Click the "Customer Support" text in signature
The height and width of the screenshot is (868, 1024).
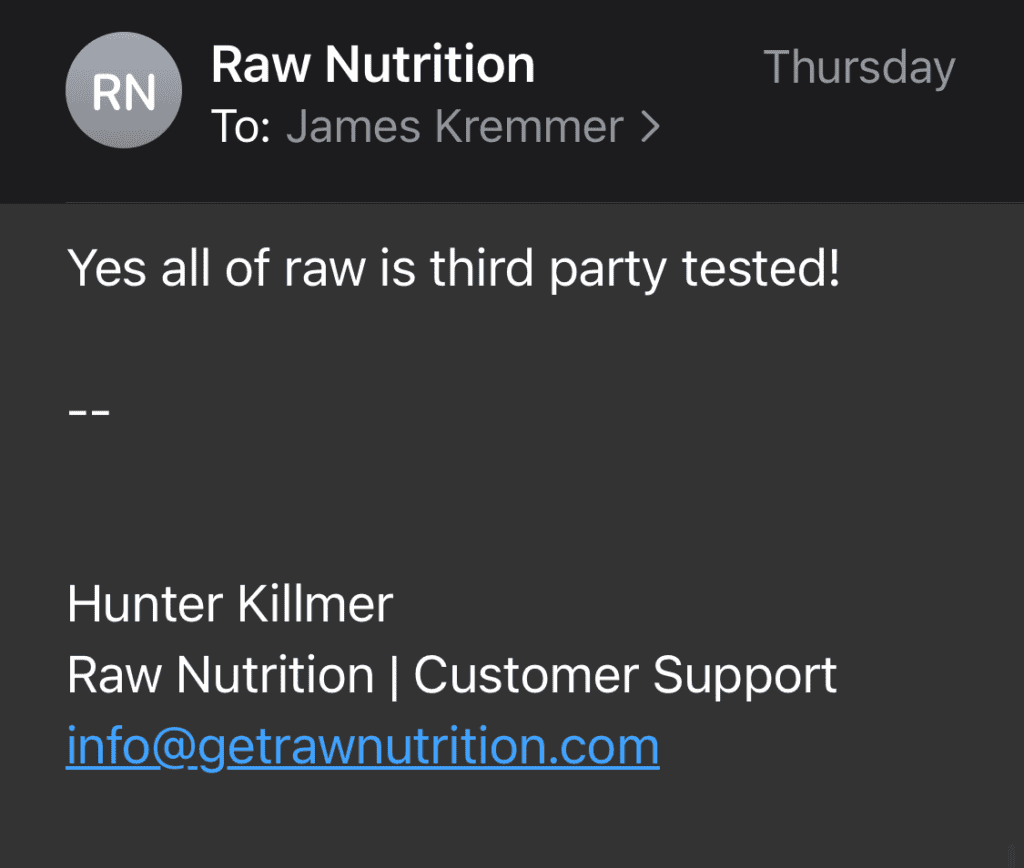(625, 676)
